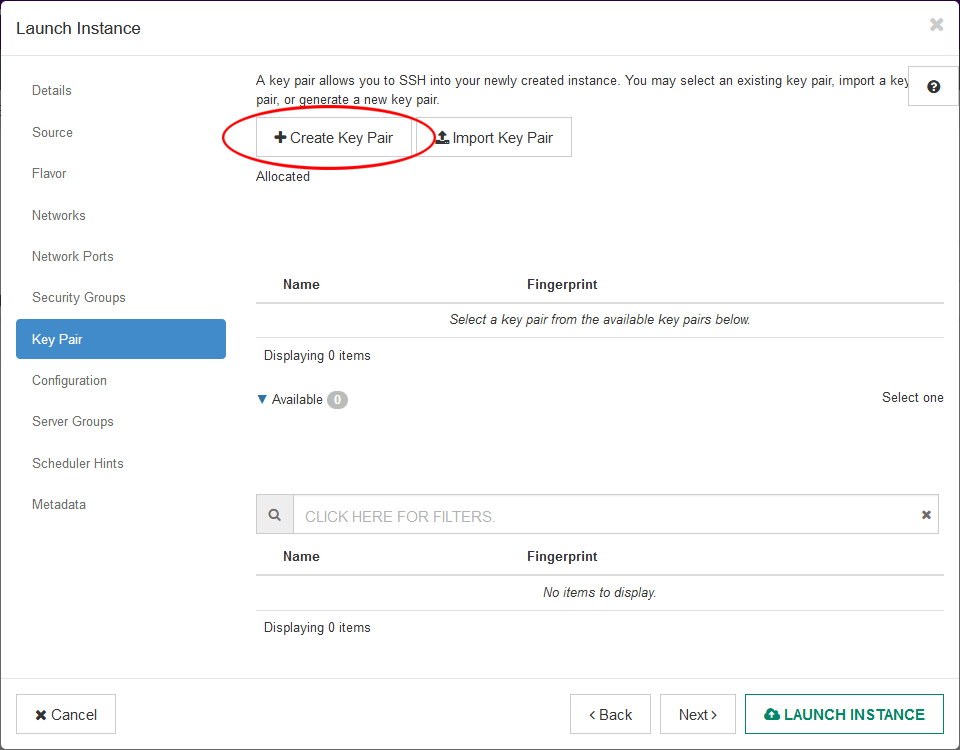
Task: Click the search magnifier icon
Action: coord(275,515)
